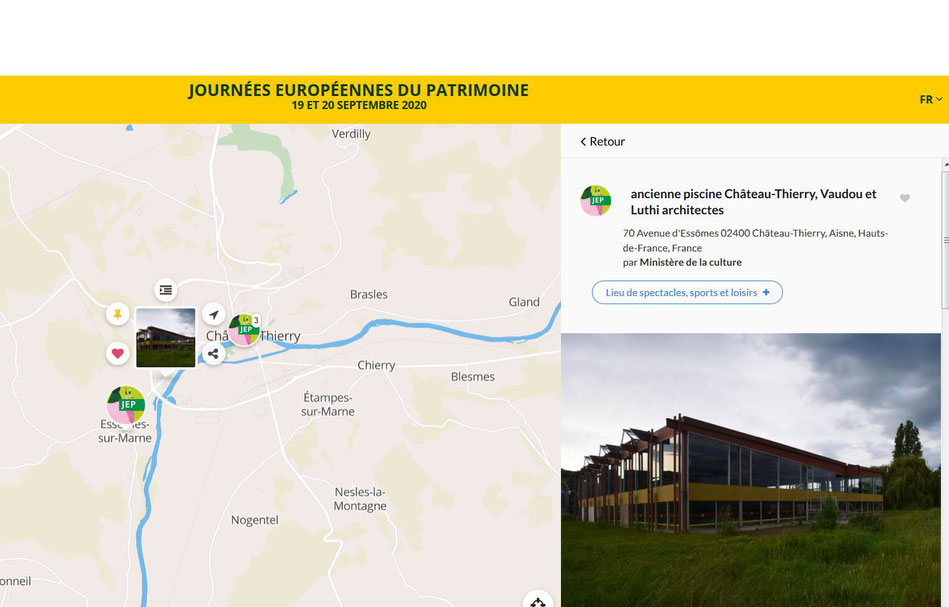Open the building thumbnail on the map

coord(166,338)
